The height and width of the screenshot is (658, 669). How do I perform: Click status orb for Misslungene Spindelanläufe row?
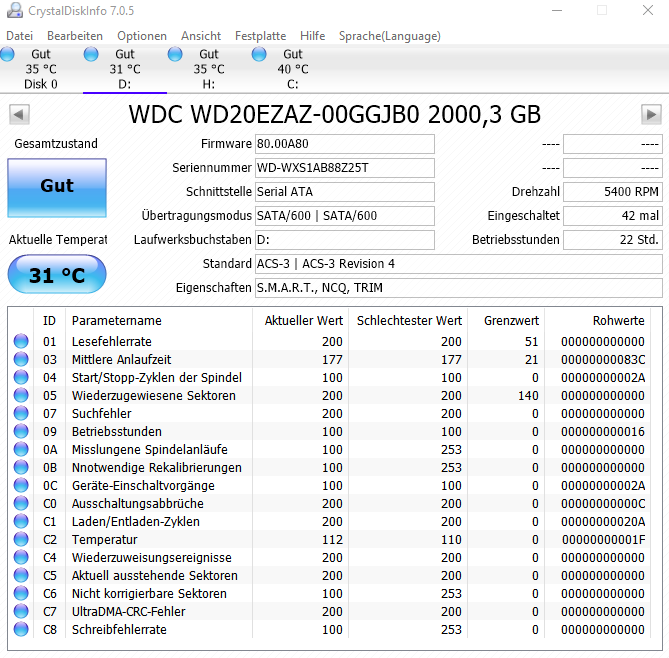click(21, 449)
